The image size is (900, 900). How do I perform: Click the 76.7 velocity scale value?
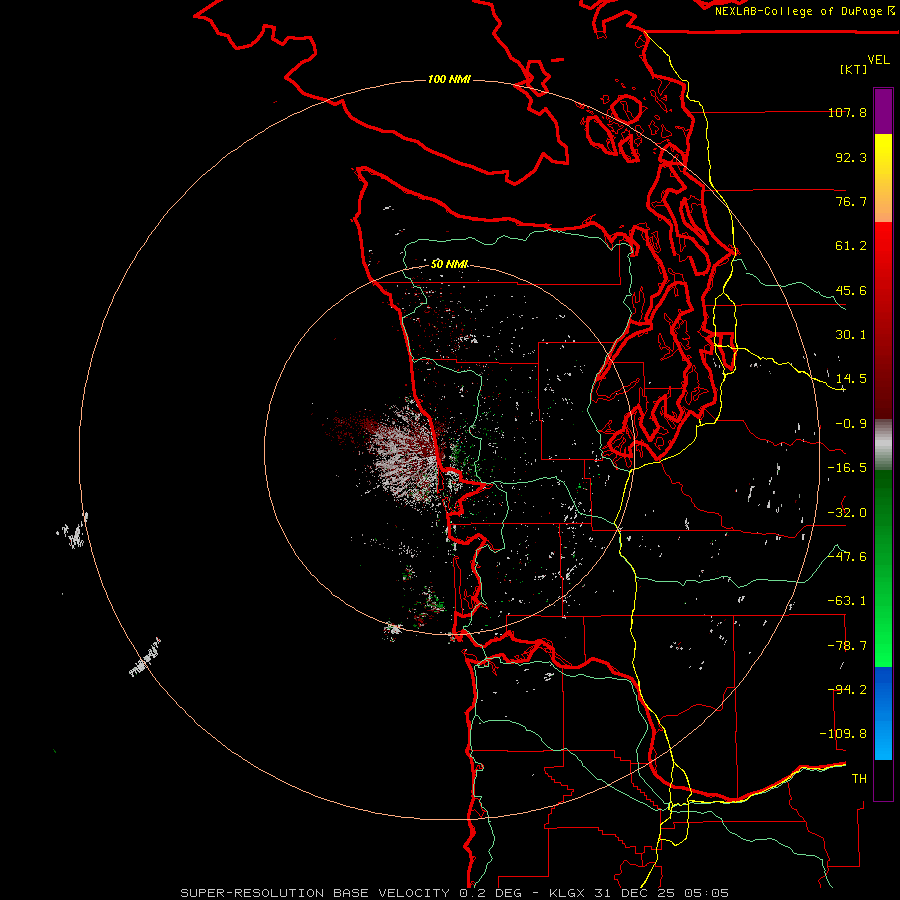tap(851, 201)
